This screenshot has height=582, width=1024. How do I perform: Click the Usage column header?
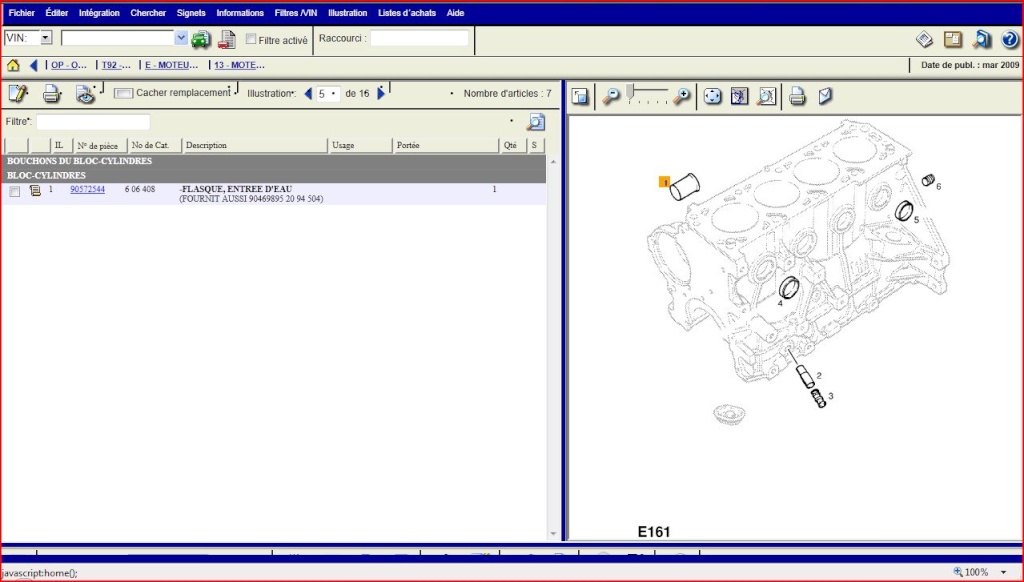click(359, 146)
